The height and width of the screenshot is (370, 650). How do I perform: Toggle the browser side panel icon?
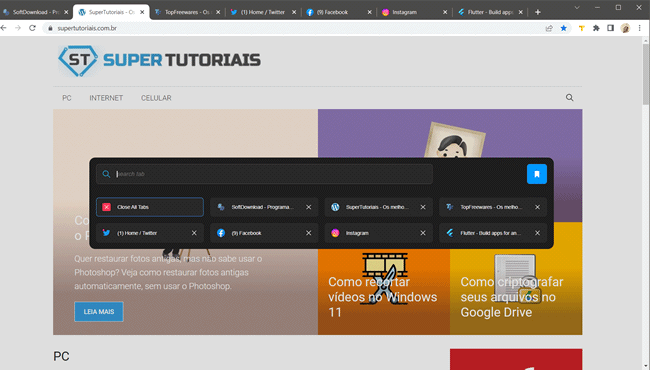(x=610, y=28)
